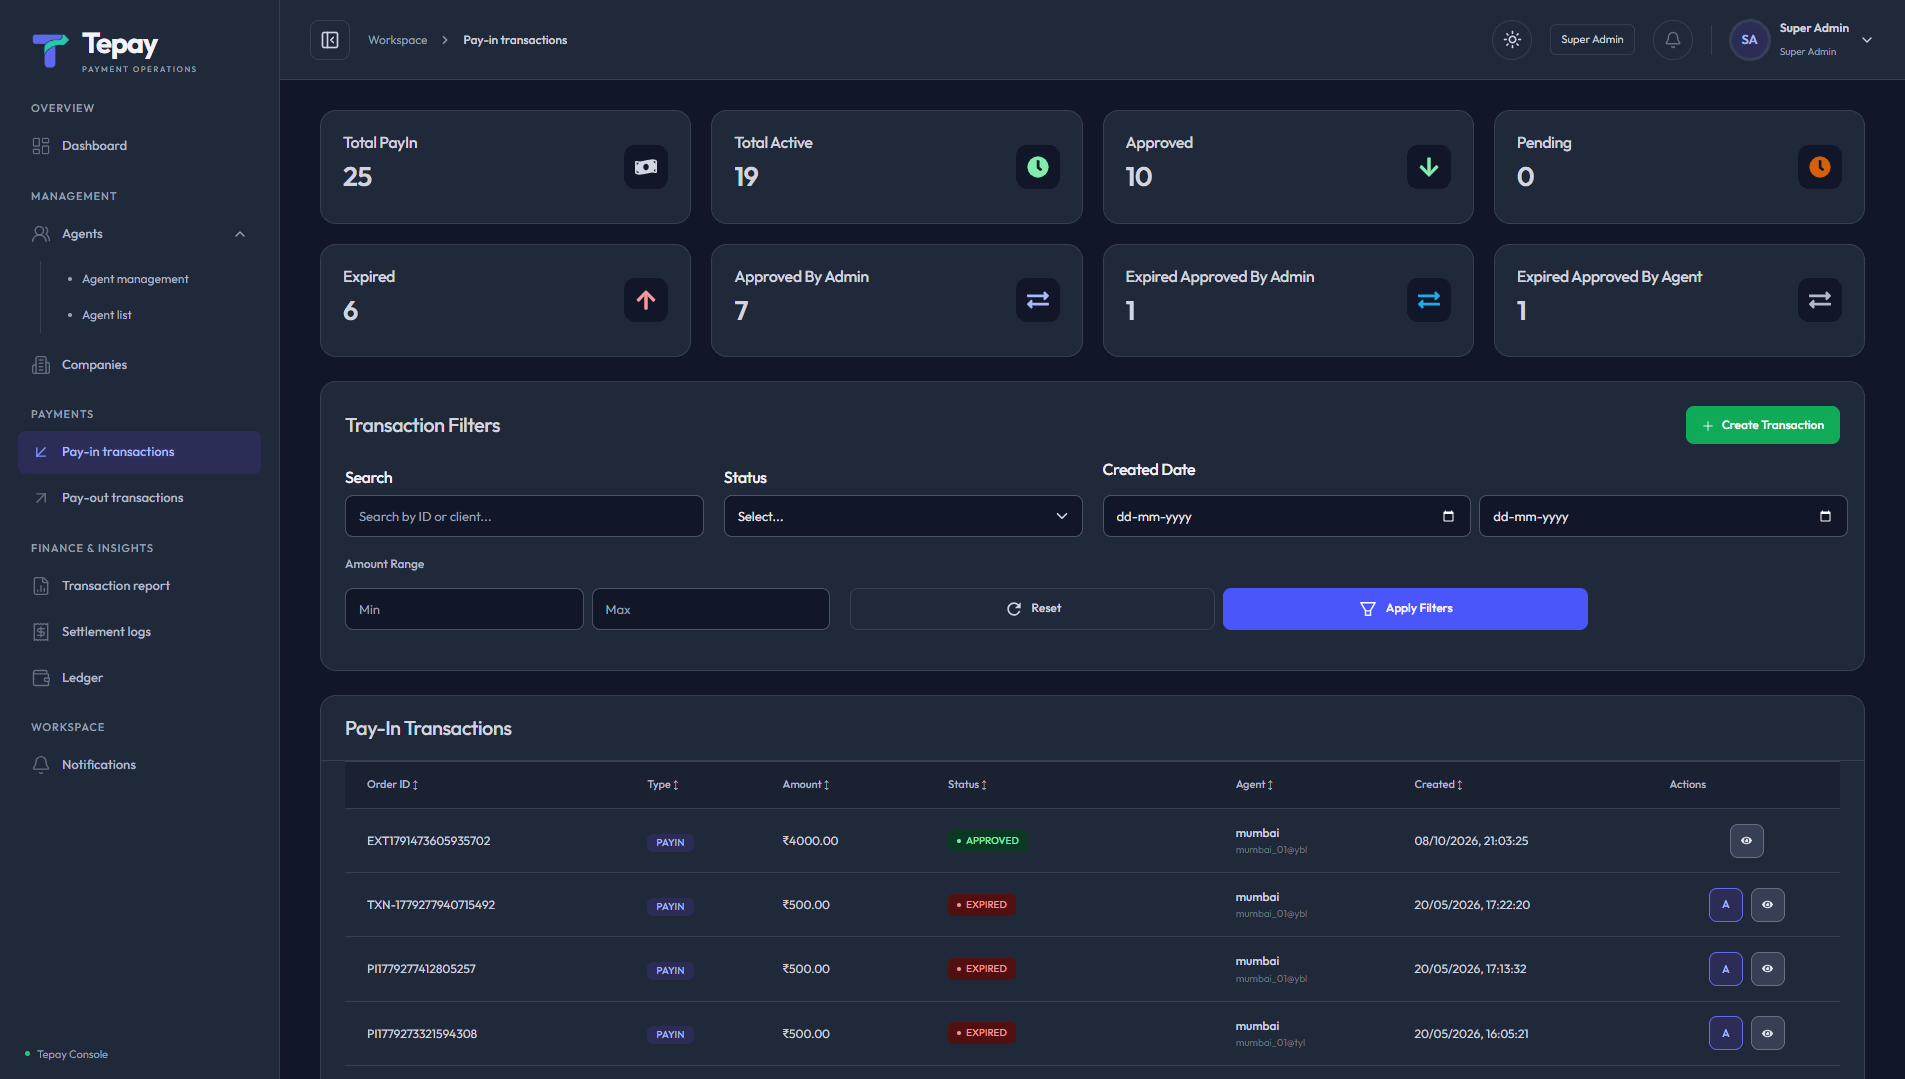Open Dashboard from the sidebar
The width and height of the screenshot is (1905, 1079).
point(139,146)
